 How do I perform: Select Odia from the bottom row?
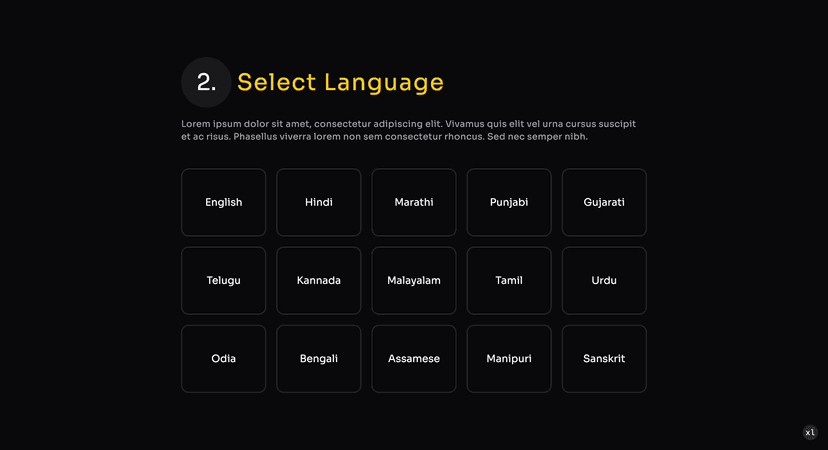tap(223, 359)
